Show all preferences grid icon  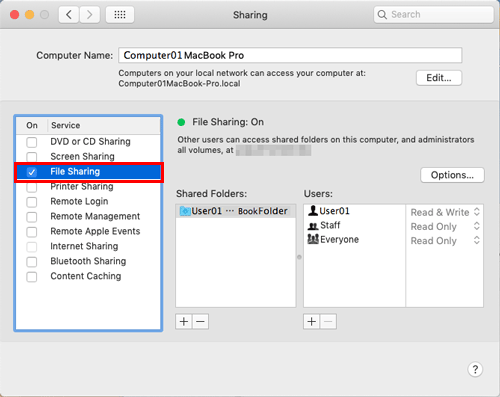(120, 15)
